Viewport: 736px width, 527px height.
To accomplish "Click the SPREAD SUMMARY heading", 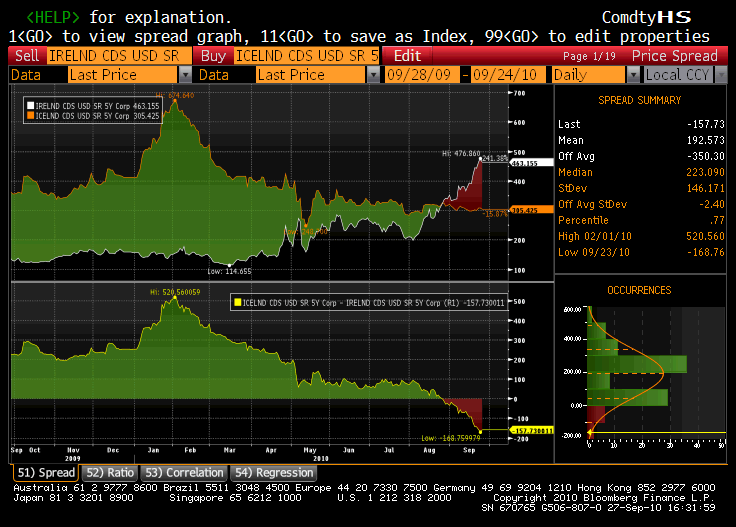I will 639,100.
